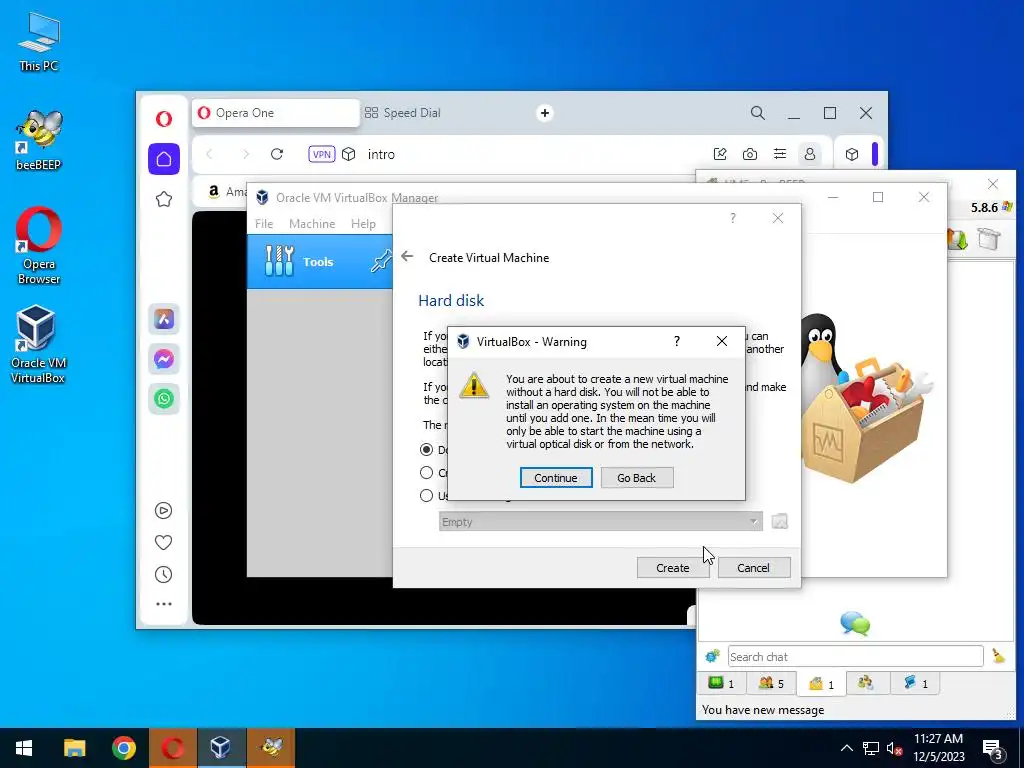Open the VirtualBox File menu
Viewport: 1024px width, 768px height.
264,223
